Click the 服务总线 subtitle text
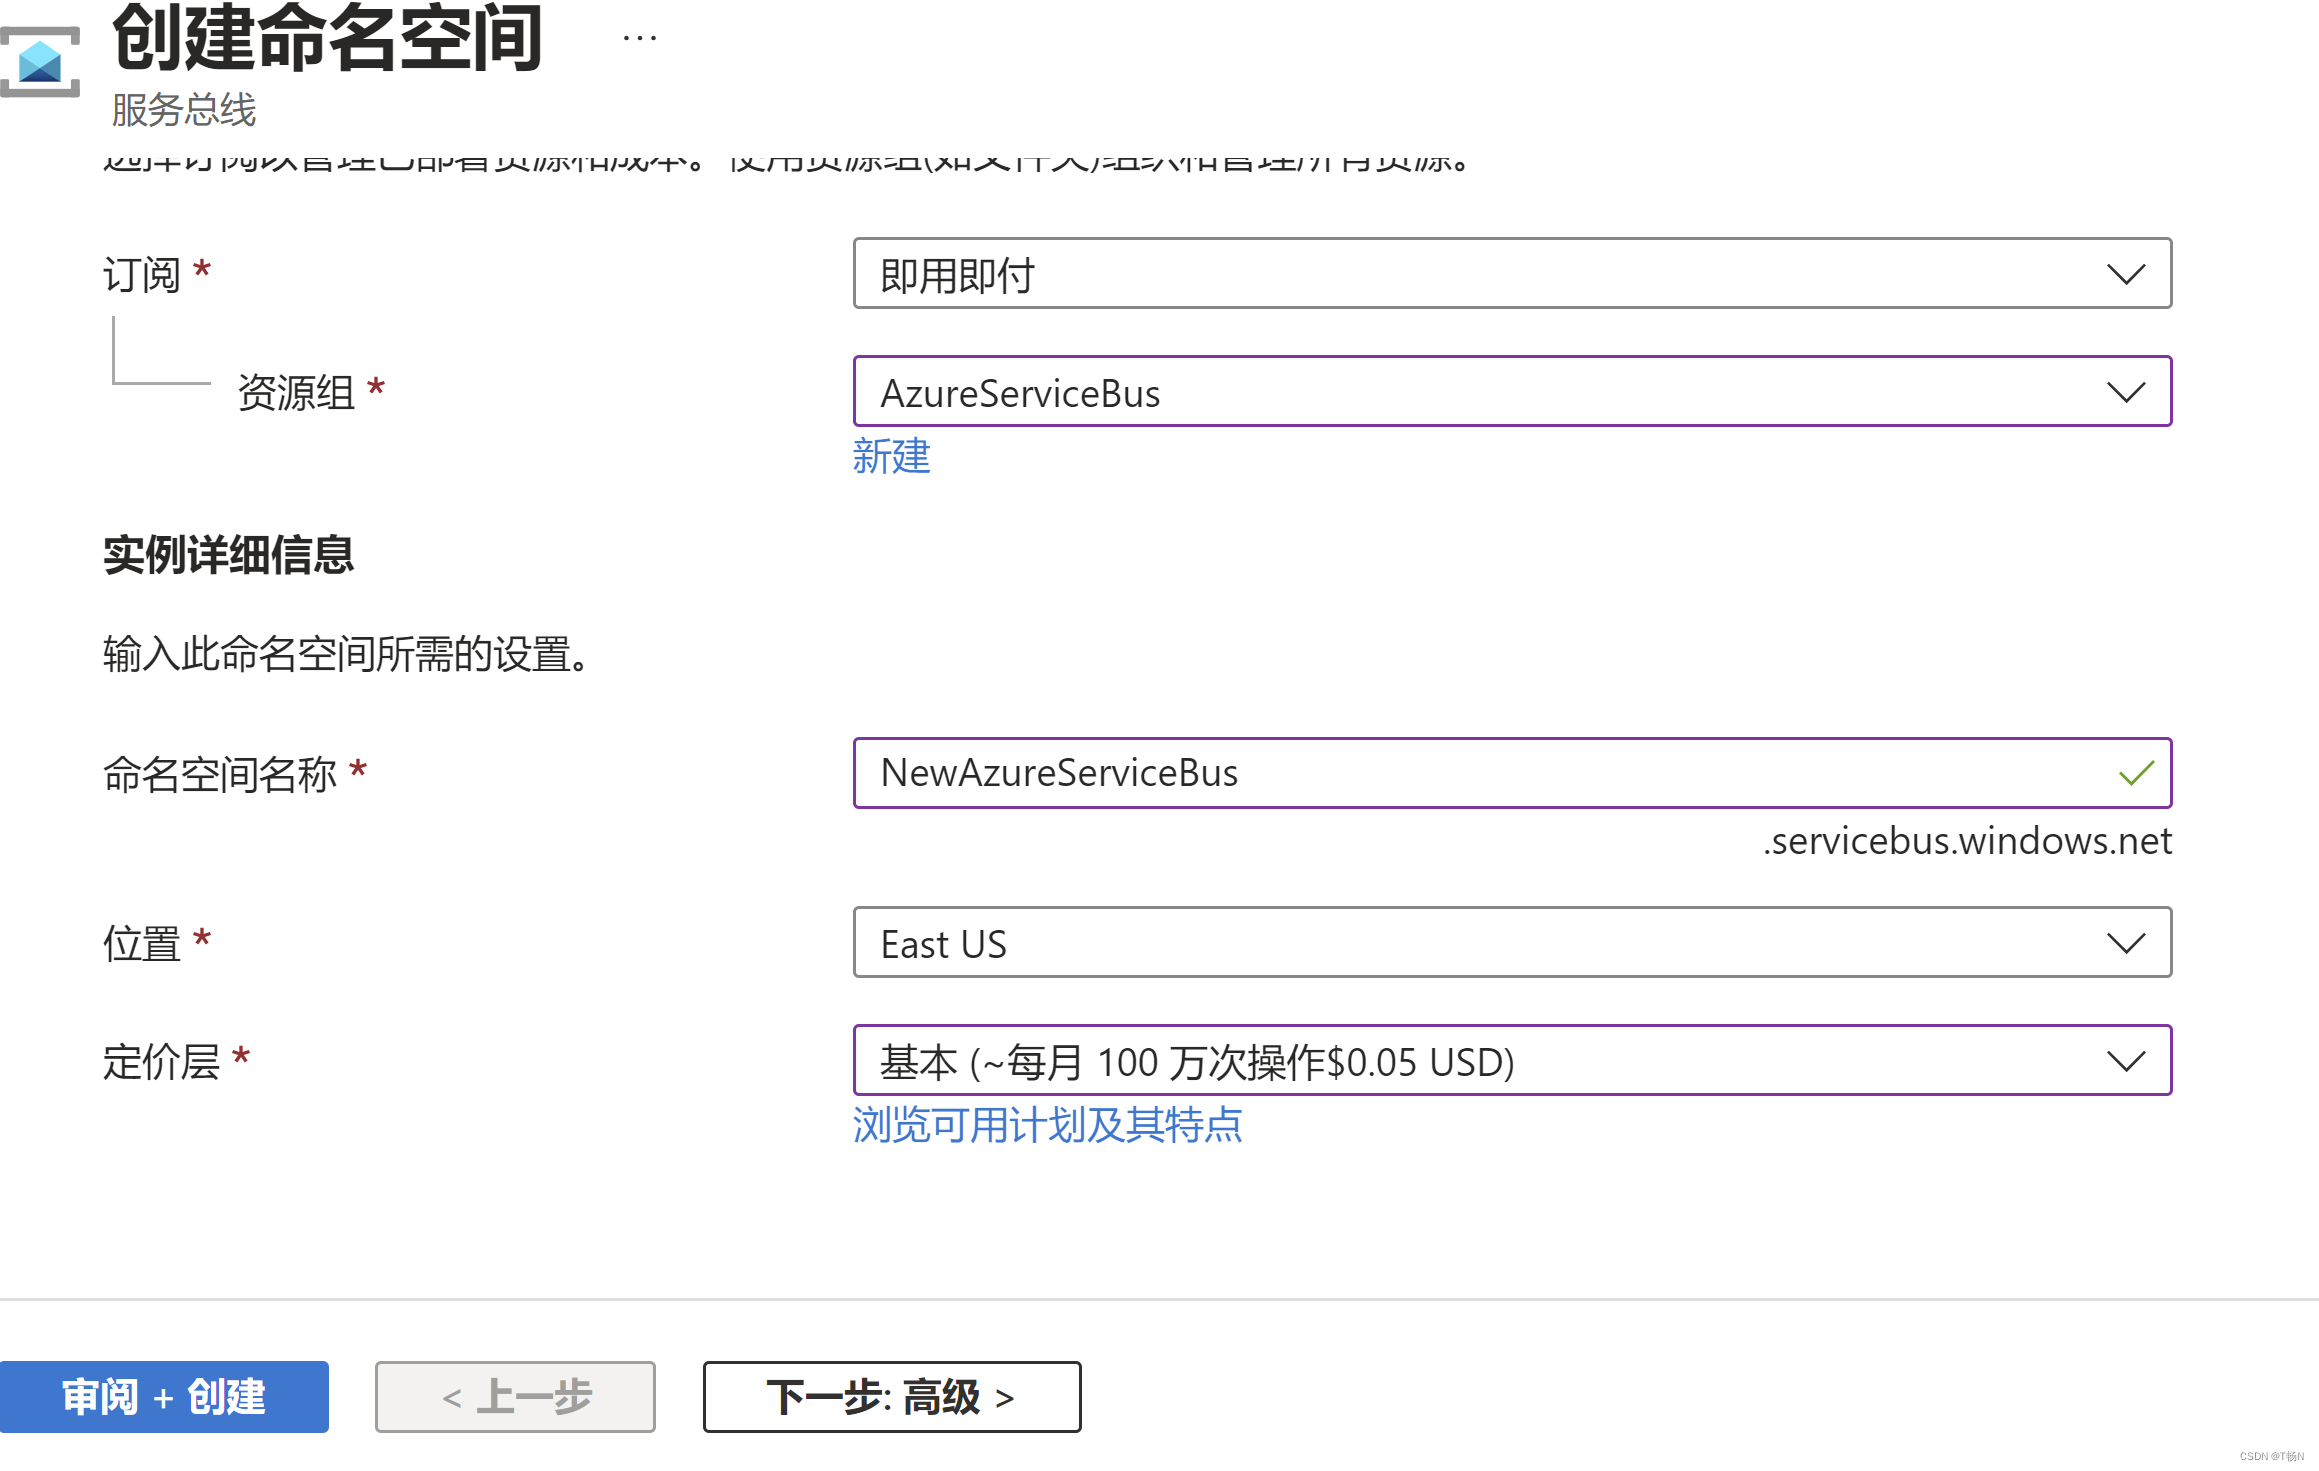This screenshot has height=1471, width=2319. [x=184, y=110]
